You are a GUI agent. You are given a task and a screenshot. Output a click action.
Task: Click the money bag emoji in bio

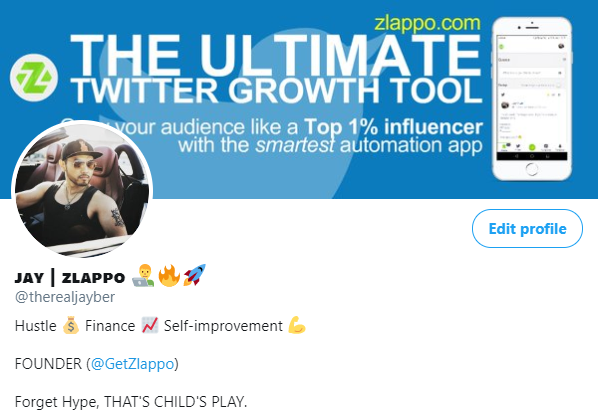(71, 326)
